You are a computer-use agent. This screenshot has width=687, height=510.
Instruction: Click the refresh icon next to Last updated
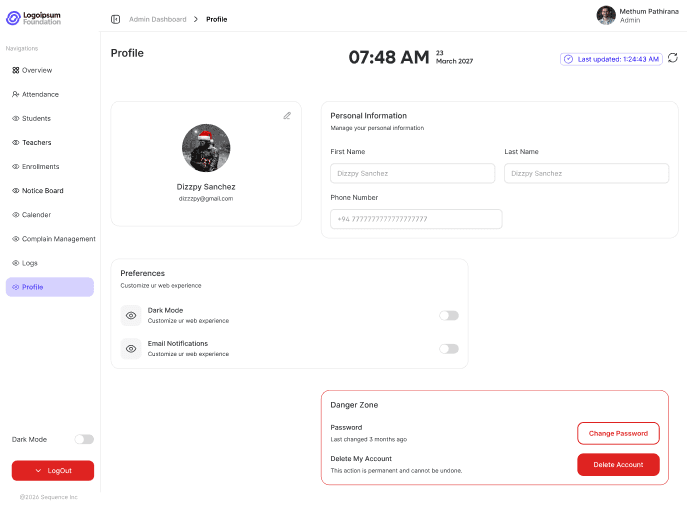[x=673, y=58]
